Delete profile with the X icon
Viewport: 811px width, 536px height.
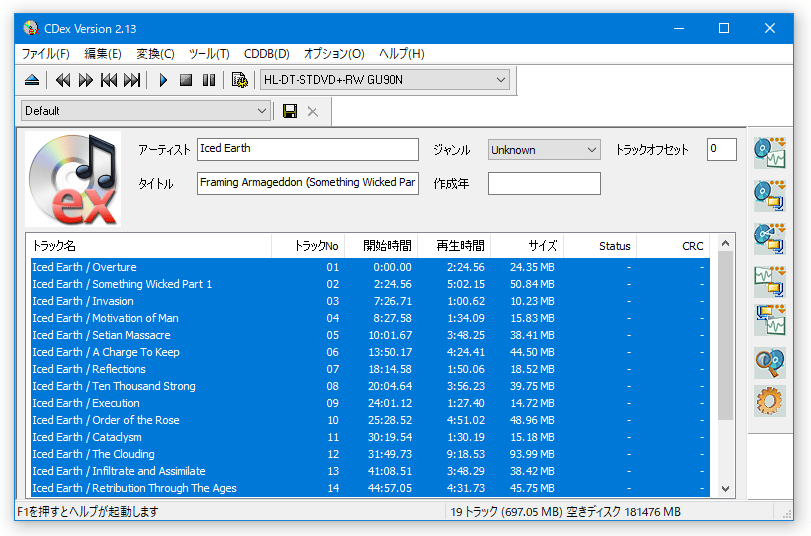[x=312, y=111]
